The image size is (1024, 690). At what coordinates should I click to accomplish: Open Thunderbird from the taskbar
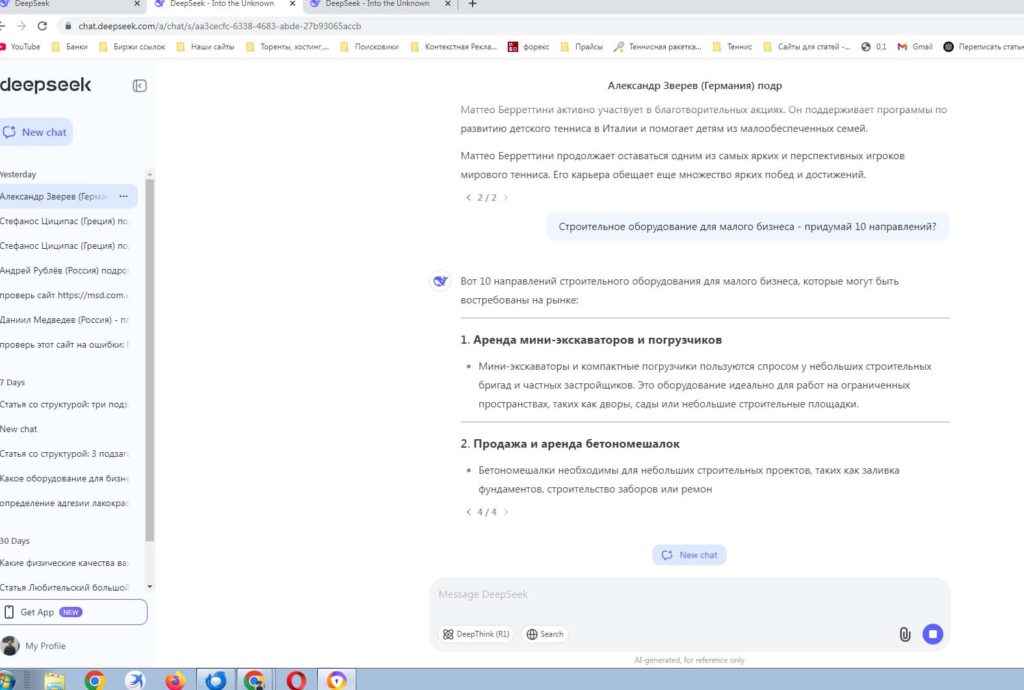(216, 680)
